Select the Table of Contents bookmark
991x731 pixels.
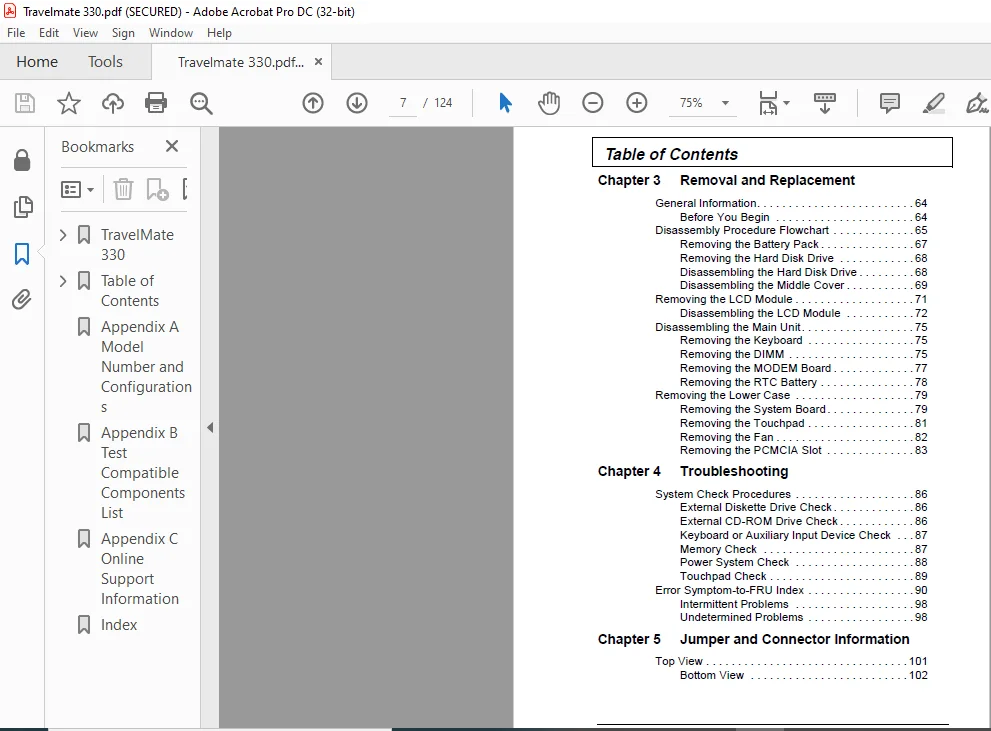click(x=130, y=291)
